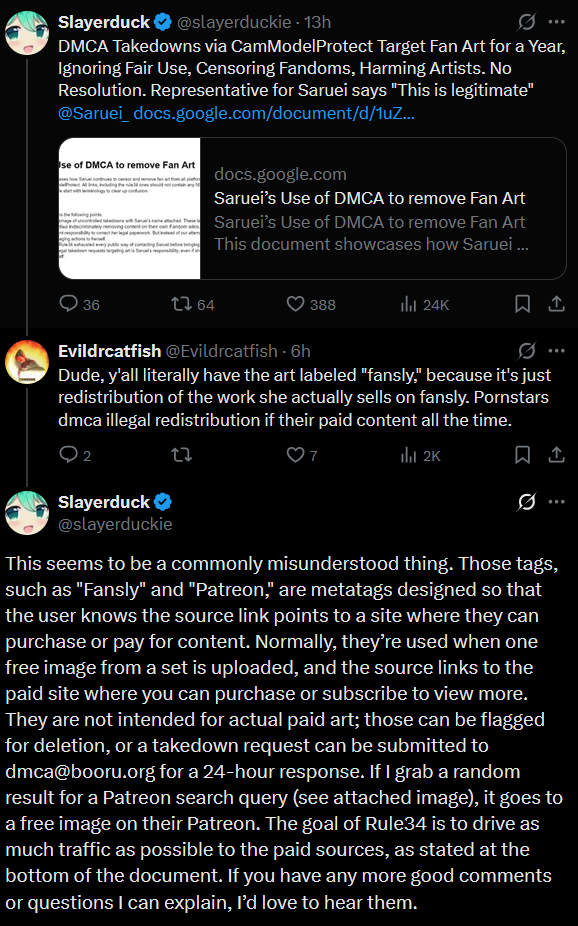The height and width of the screenshot is (926, 578).
Task: Share Evildrcatfish's reply
Action: (556, 455)
